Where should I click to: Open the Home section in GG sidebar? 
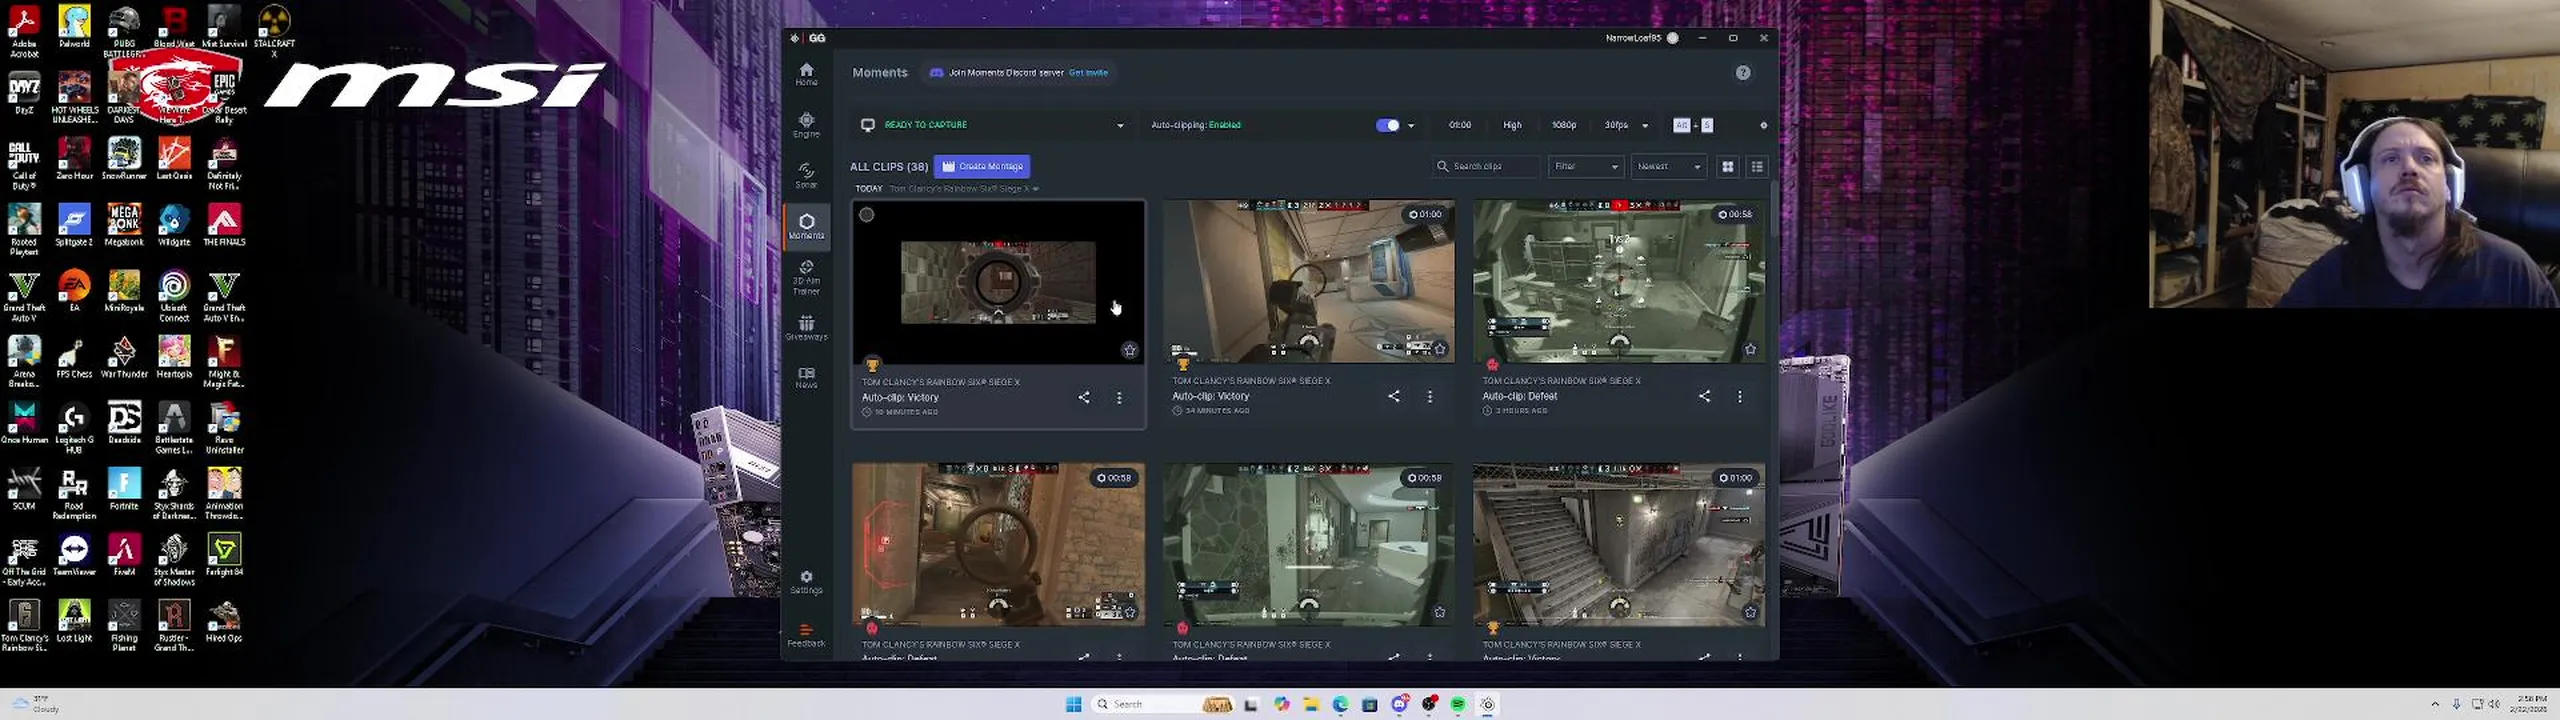tap(806, 73)
